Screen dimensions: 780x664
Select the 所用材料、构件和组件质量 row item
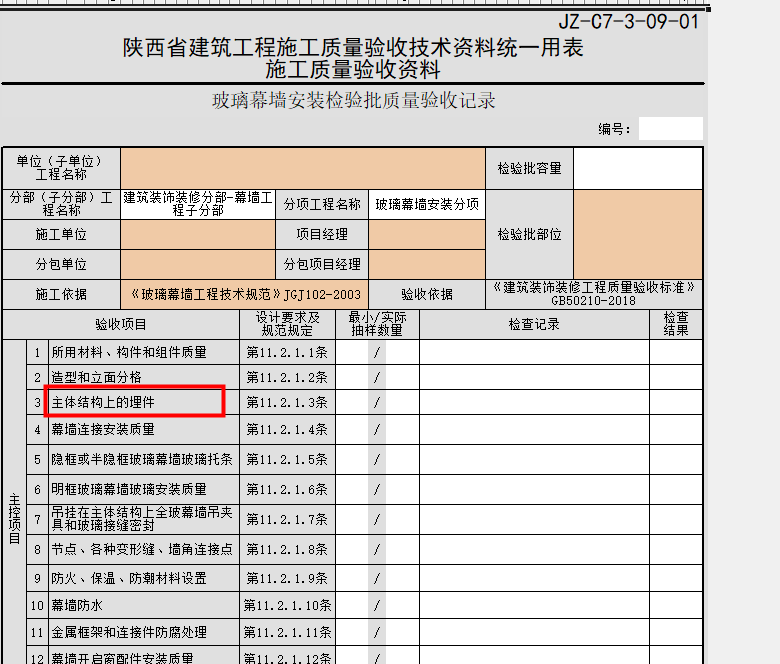(x=143, y=352)
